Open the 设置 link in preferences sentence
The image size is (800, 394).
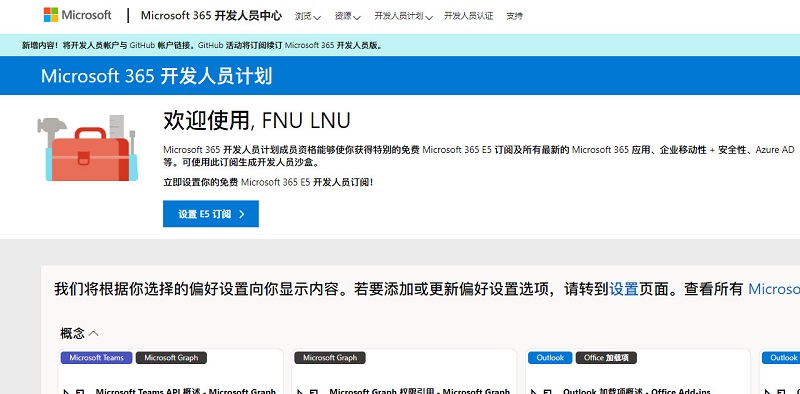[x=624, y=289]
